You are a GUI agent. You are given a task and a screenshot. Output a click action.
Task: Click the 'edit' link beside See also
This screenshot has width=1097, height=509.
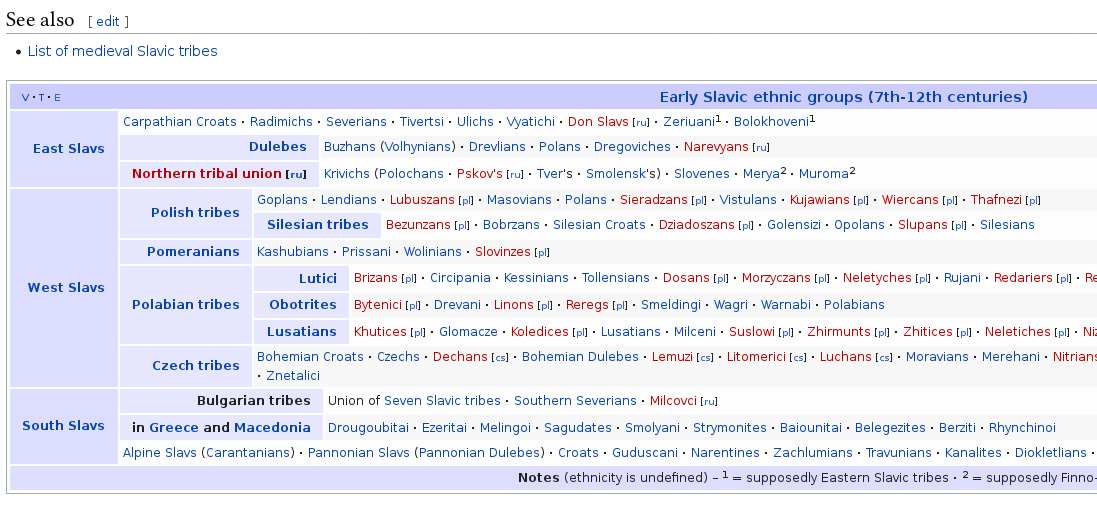108,21
